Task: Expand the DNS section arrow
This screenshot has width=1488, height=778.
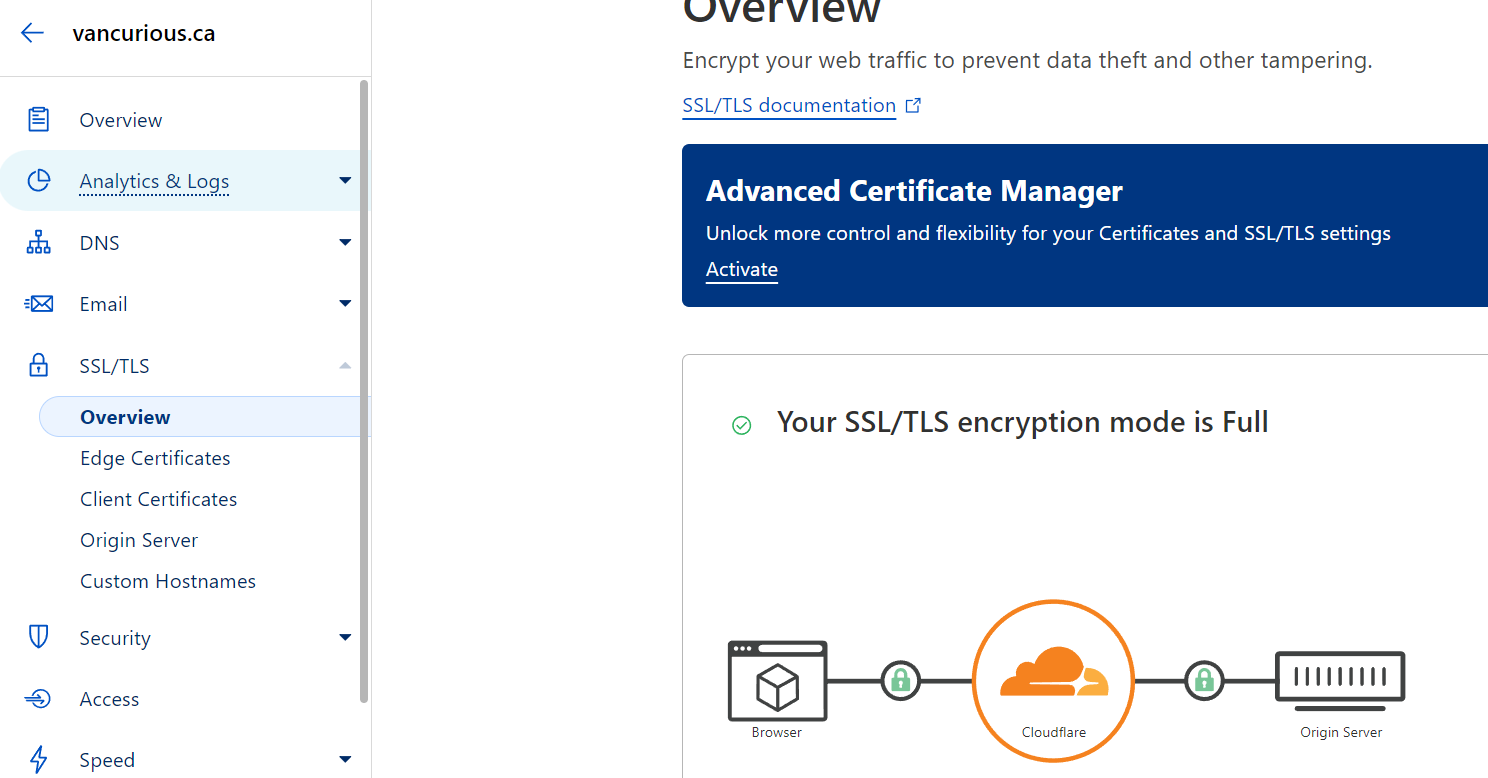Action: (345, 243)
